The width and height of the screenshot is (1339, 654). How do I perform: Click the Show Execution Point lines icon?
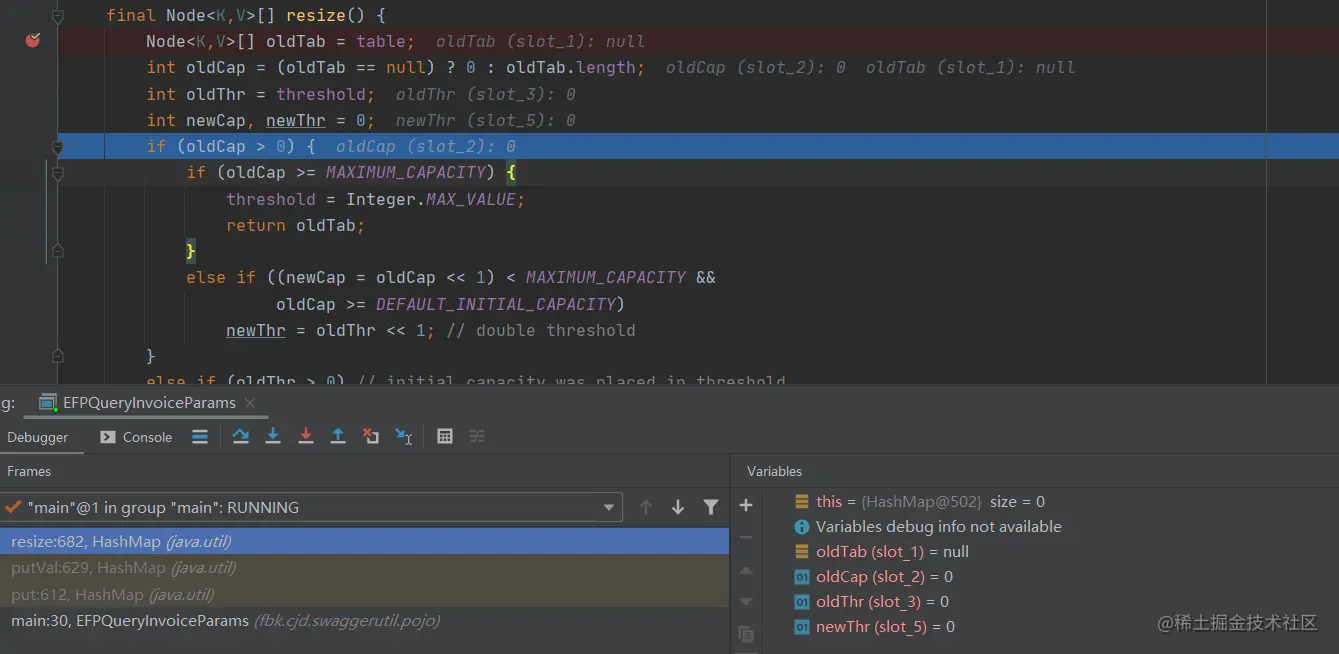[x=200, y=436]
